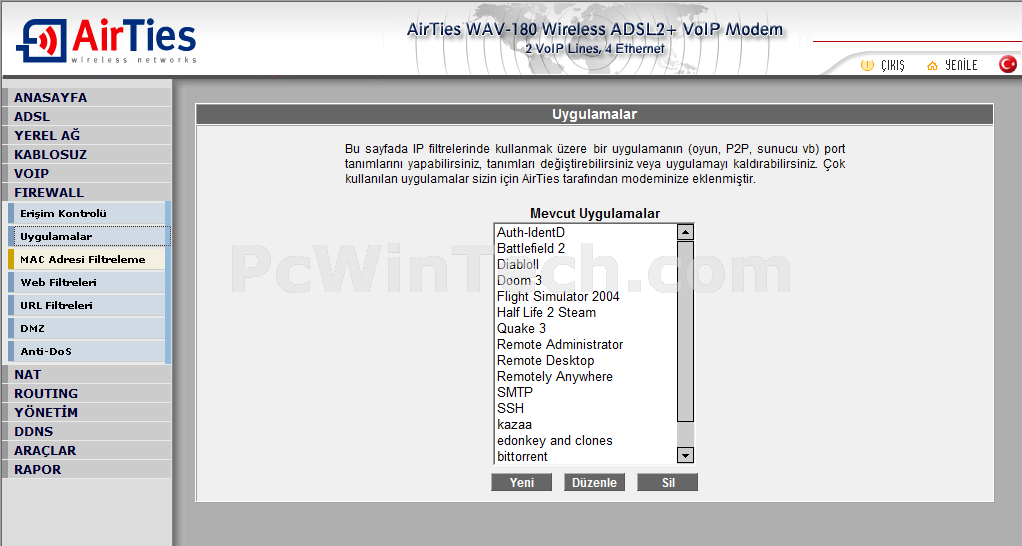Delete selected application with Sil
The height and width of the screenshot is (546, 1022).
click(x=667, y=482)
